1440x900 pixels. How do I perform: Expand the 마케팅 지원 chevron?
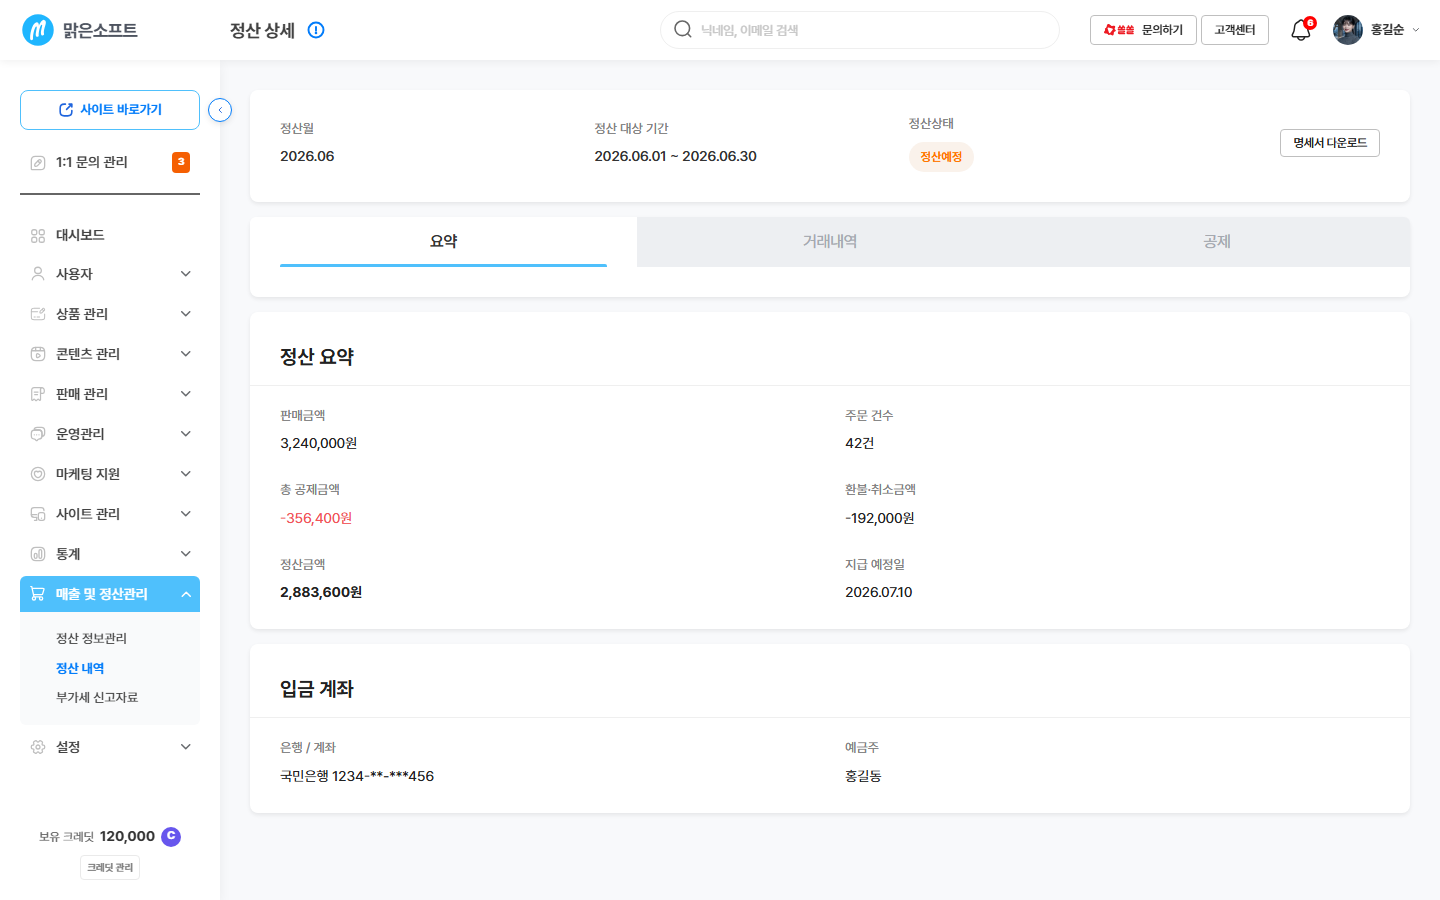coord(186,474)
